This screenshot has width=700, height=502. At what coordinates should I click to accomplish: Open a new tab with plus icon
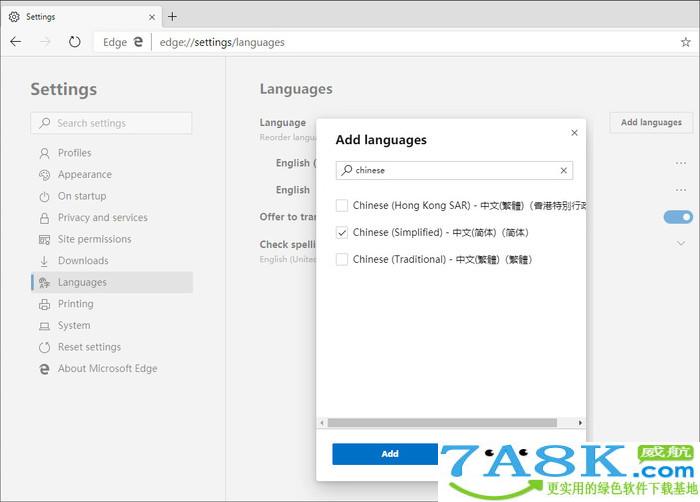[x=172, y=17]
